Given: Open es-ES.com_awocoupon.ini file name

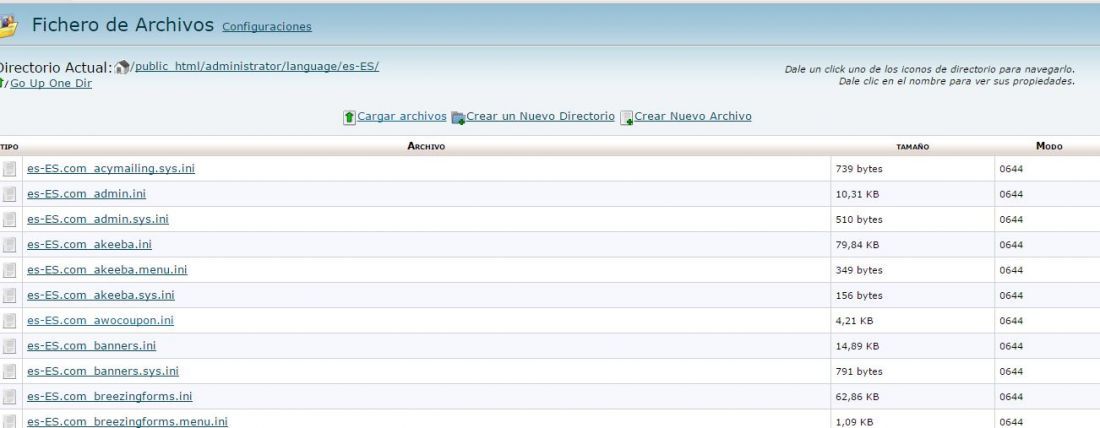Looking at the screenshot, I should click(100, 320).
